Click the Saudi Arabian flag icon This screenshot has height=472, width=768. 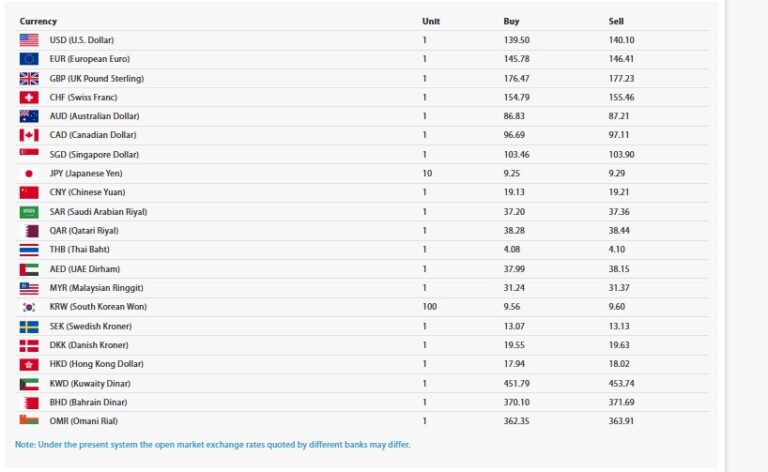(29, 212)
